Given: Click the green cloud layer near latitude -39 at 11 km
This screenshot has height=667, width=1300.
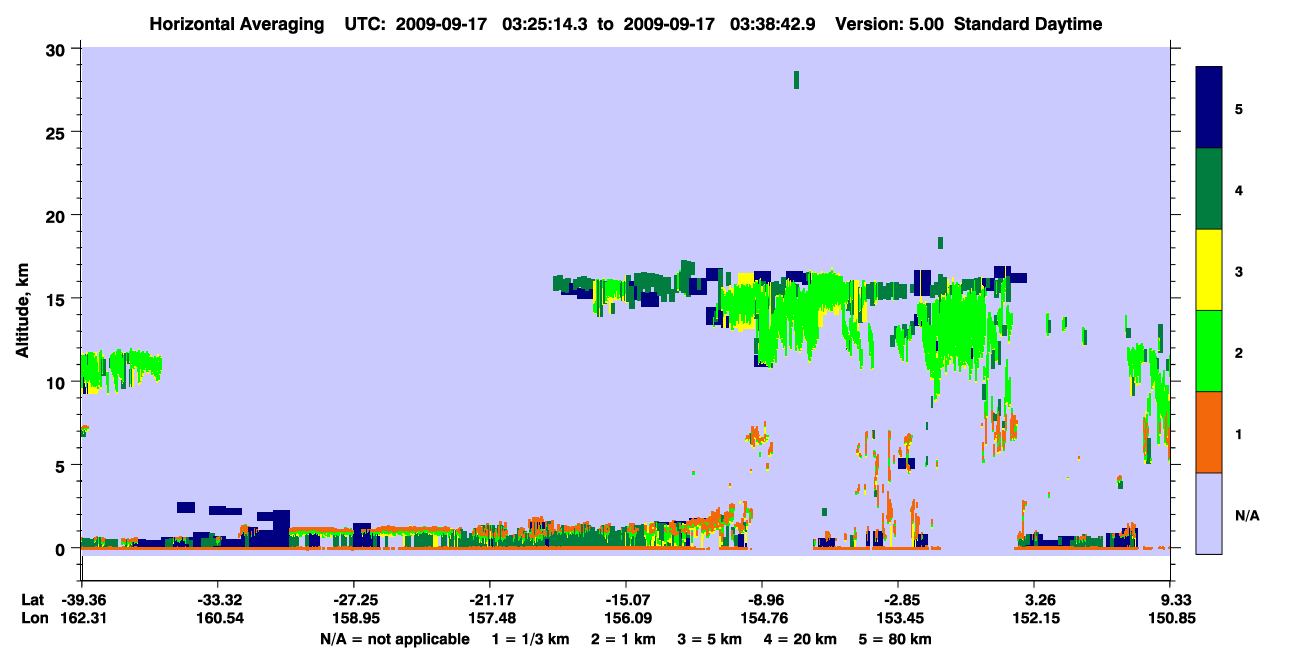Looking at the screenshot, I should click(x=121, y=369).
